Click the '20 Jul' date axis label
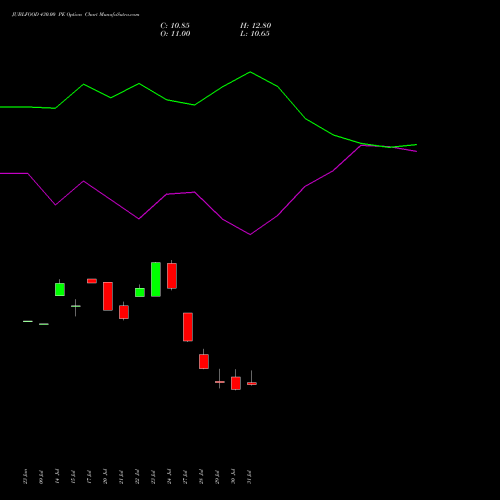Image resolution: width=500 pixels, height=500 pixels. pyautogui.click(x=105, y=477)
